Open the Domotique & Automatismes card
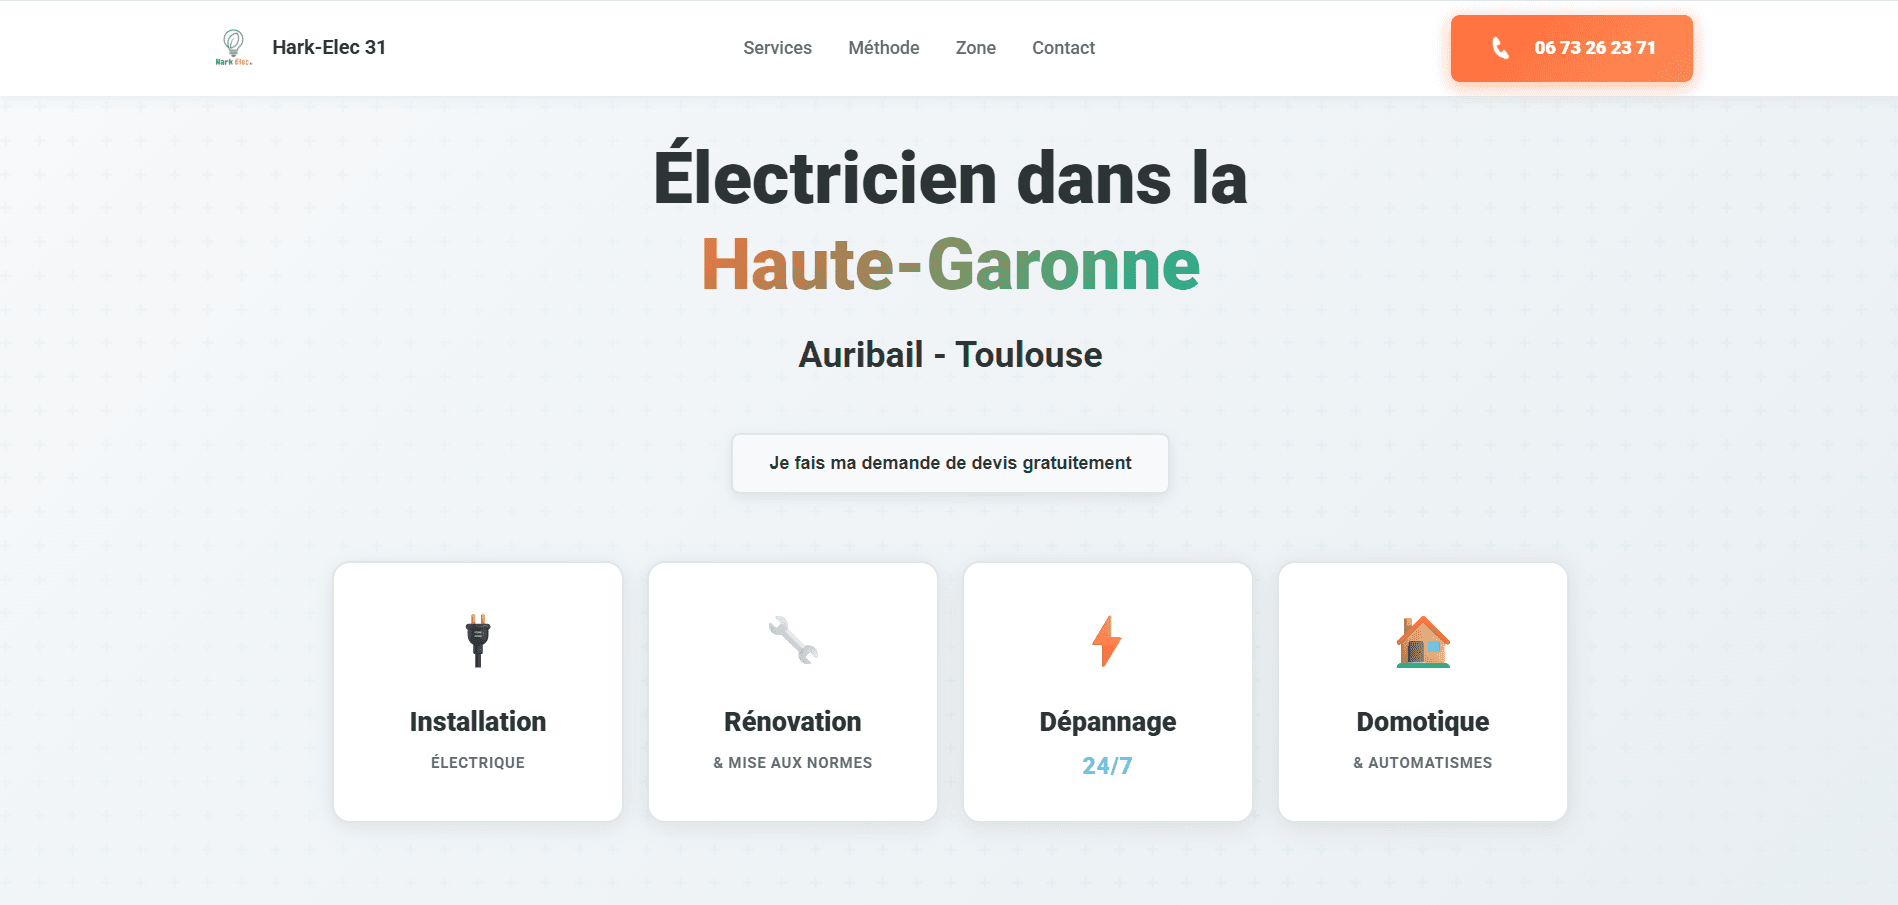 pos(1422,692)
